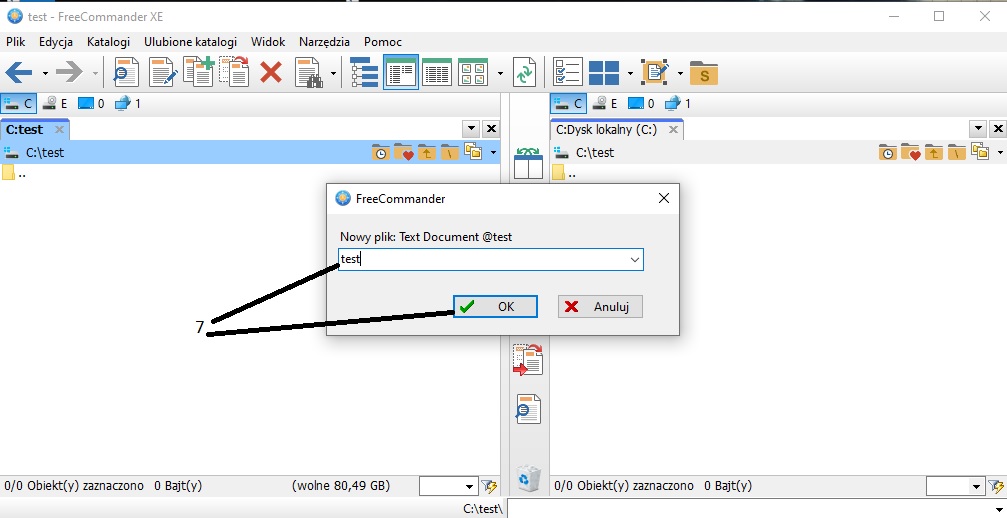The height and width of the screenshot is (518, 1007).
Task: Open the right panel history clock icon
Action: pyautogui.click(x=888, y=153)
